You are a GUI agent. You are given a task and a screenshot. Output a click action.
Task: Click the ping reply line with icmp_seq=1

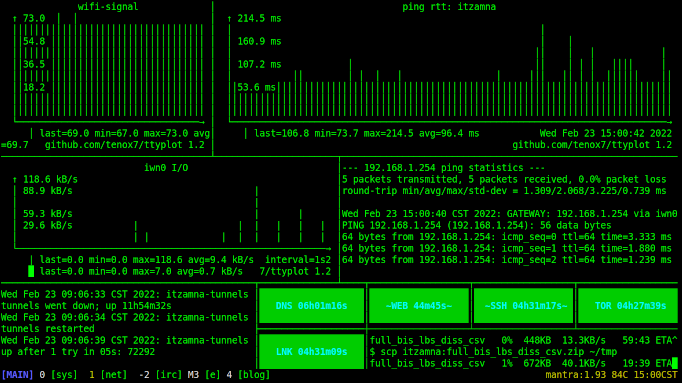(507, 248)
